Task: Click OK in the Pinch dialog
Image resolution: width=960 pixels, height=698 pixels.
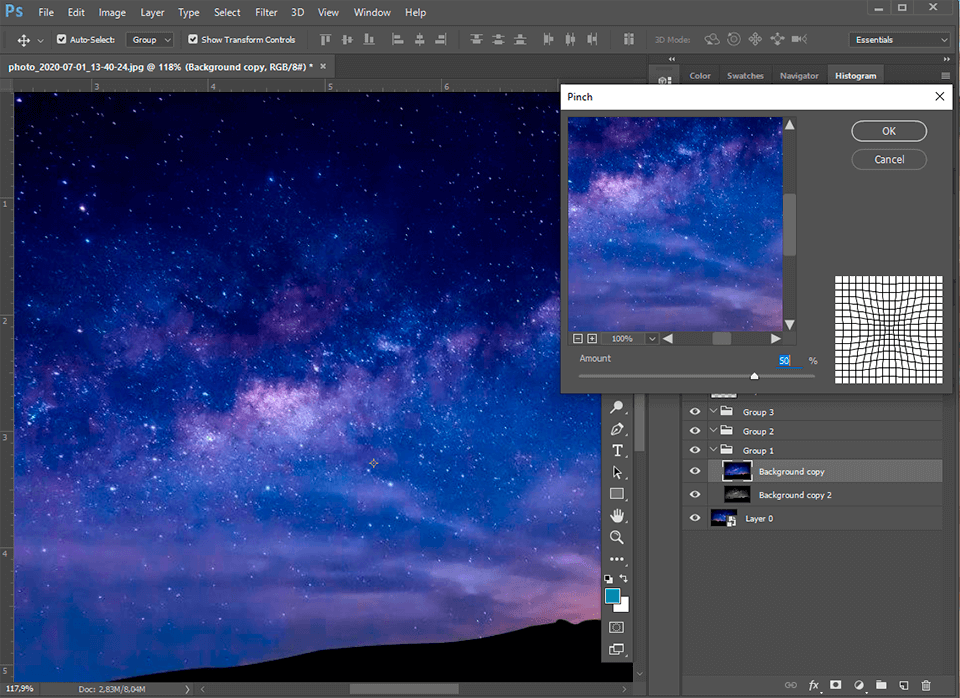Action: [888, 131]
